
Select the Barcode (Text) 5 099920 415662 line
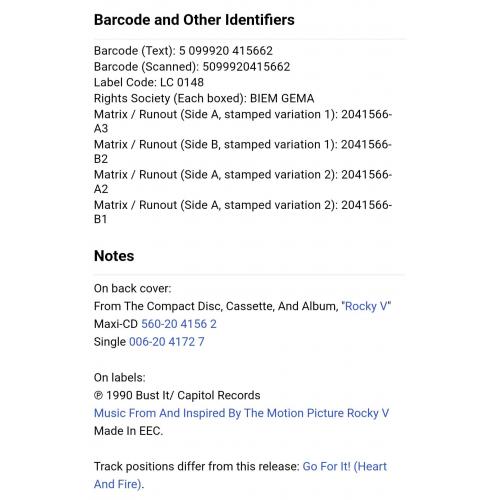point(183,51)
